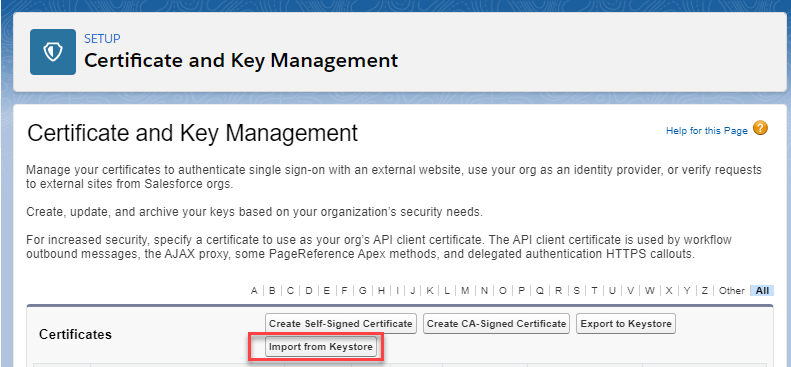Filter certificates by letter H
The height and width of the screenshot is (367, 791).
pos(381,291)
